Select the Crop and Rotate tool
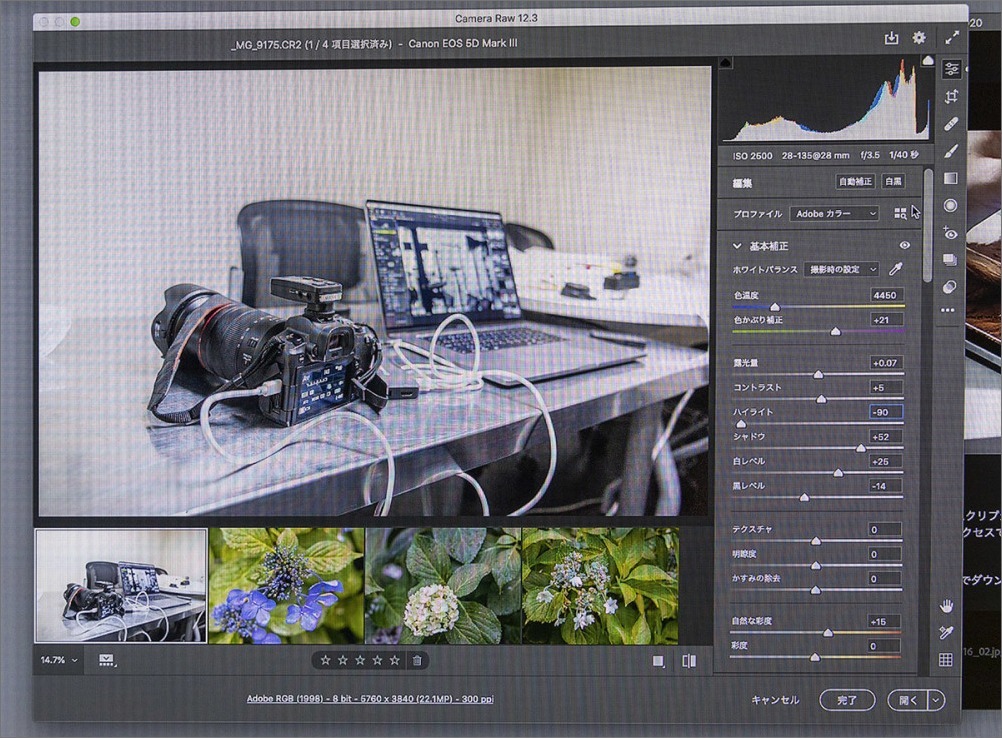 point(952,96)
